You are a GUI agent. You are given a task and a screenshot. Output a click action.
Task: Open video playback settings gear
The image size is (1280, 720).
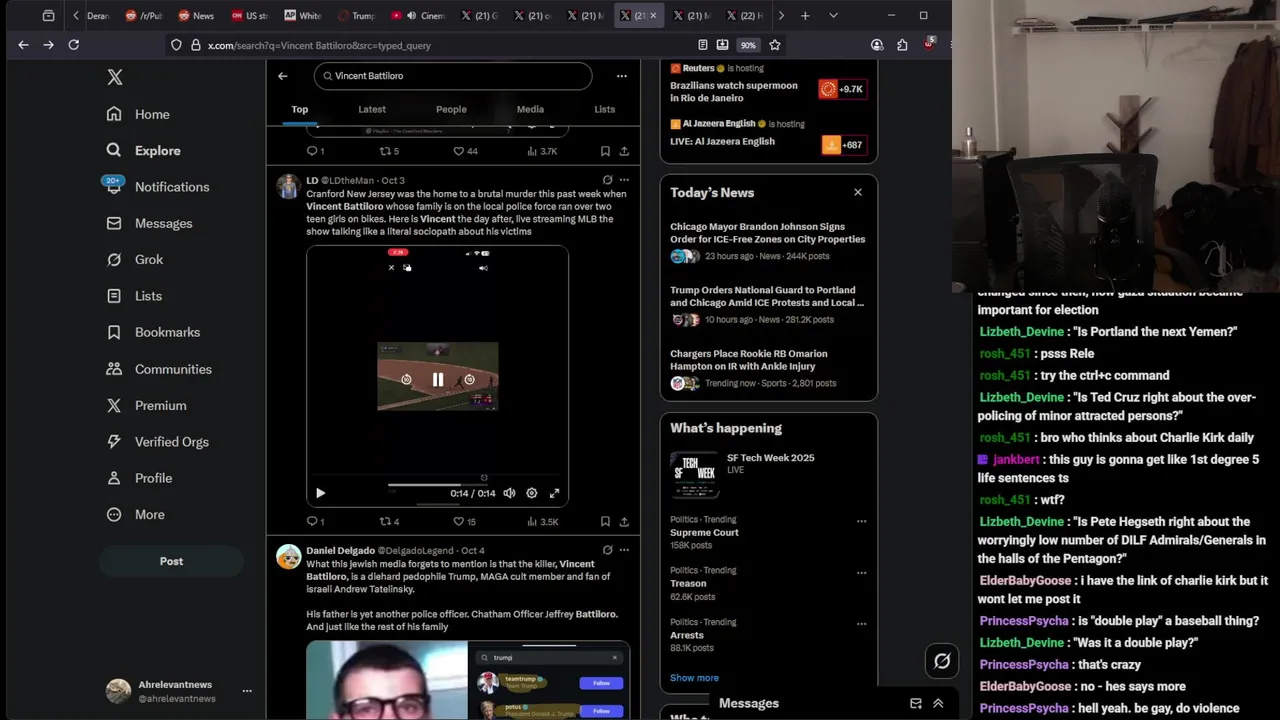(531, 493)
